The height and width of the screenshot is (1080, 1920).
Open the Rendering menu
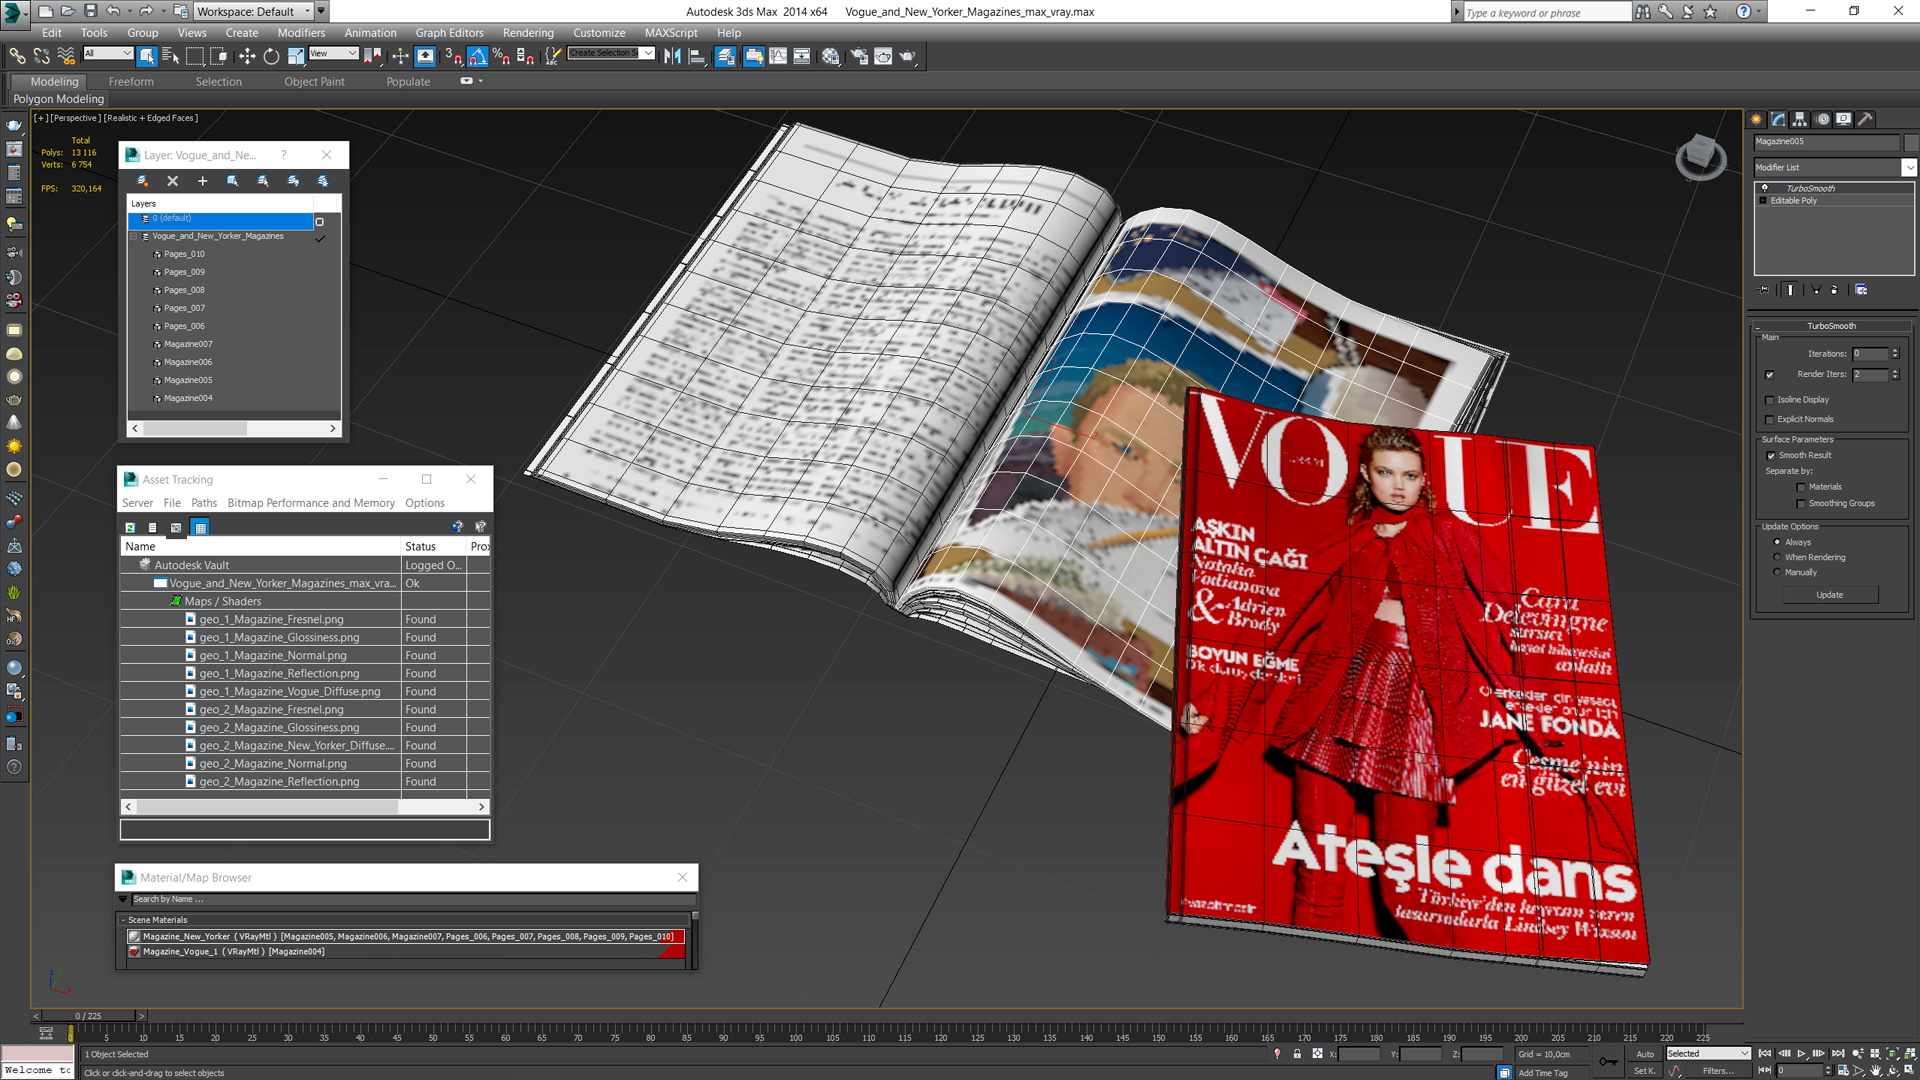coord(528,33)
